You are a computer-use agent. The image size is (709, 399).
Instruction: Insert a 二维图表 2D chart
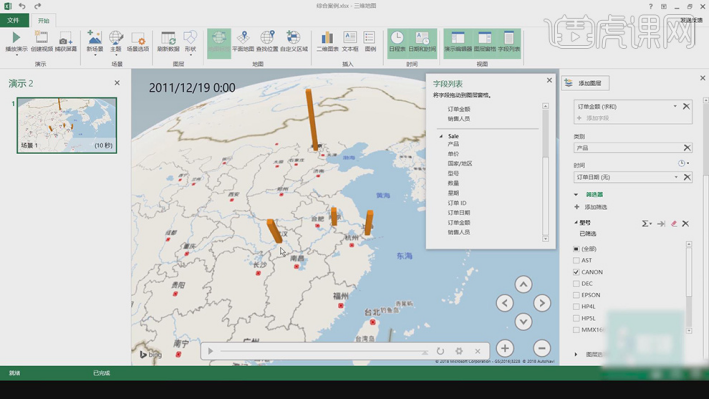[x=327, y=38]
